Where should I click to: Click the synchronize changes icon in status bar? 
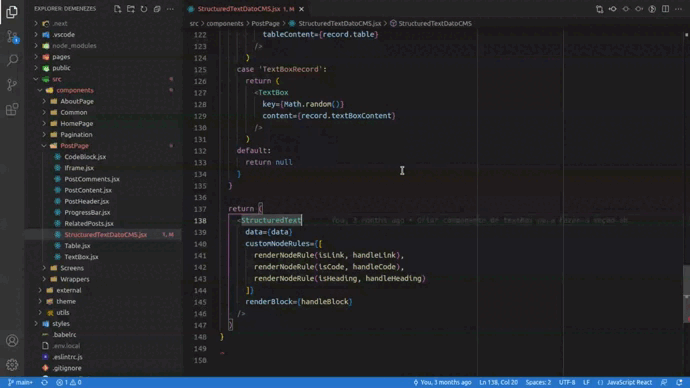click(44, 382)
